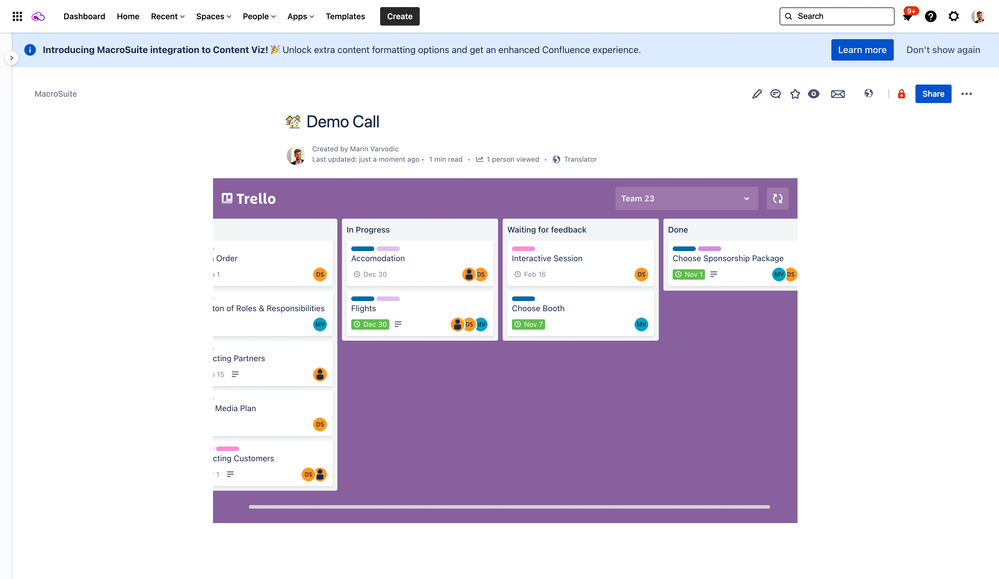Open the notifications bell icon

click(x=908, y=17)
